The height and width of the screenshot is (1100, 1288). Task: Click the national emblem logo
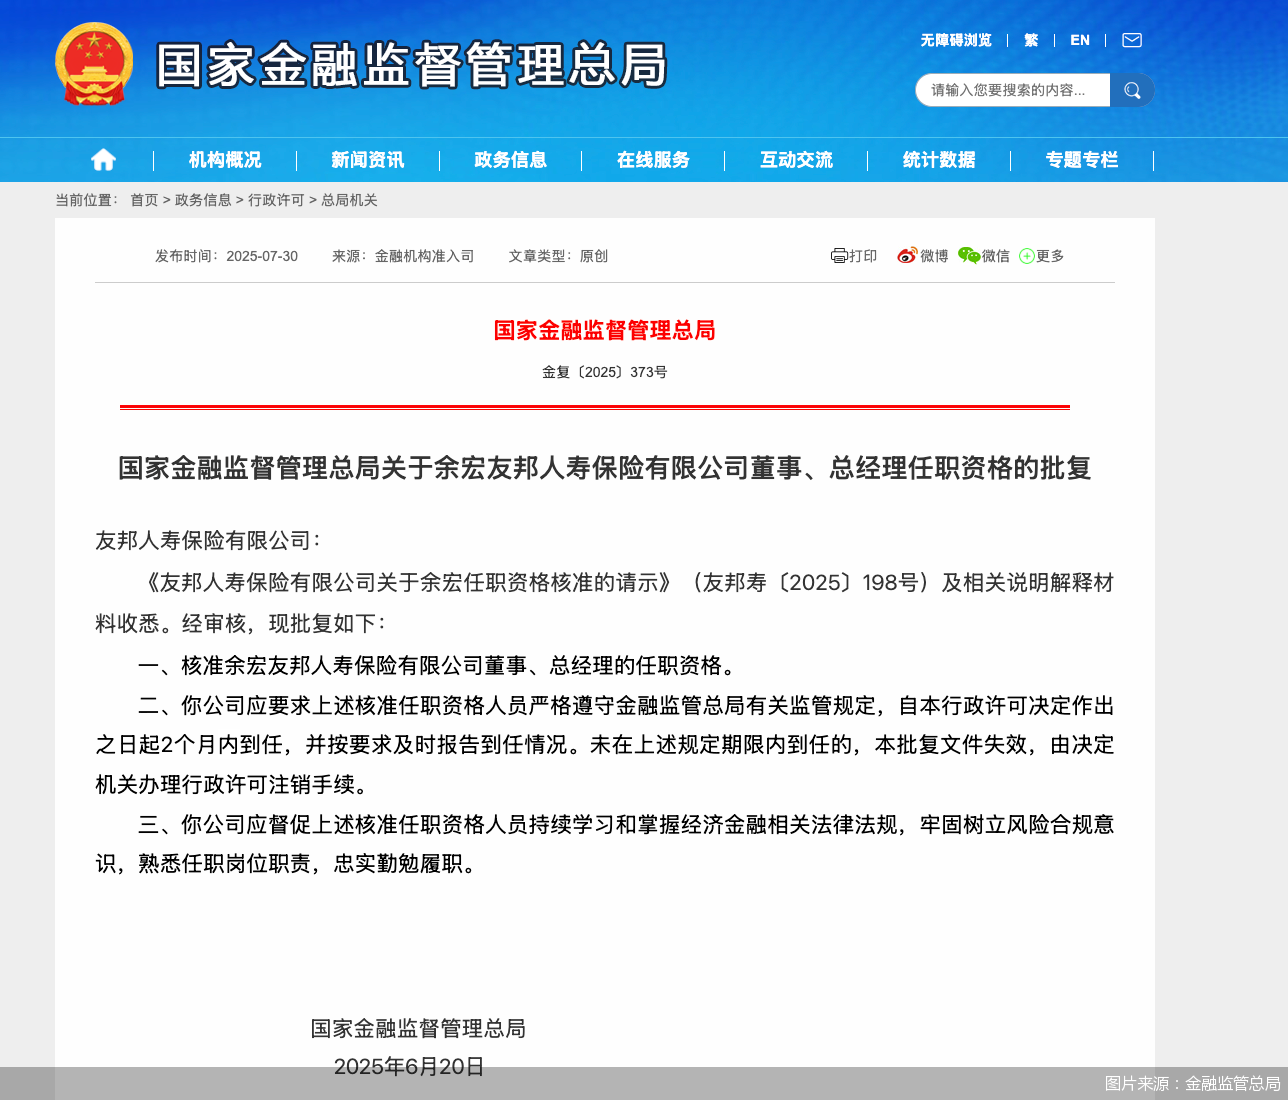(94, 64)
